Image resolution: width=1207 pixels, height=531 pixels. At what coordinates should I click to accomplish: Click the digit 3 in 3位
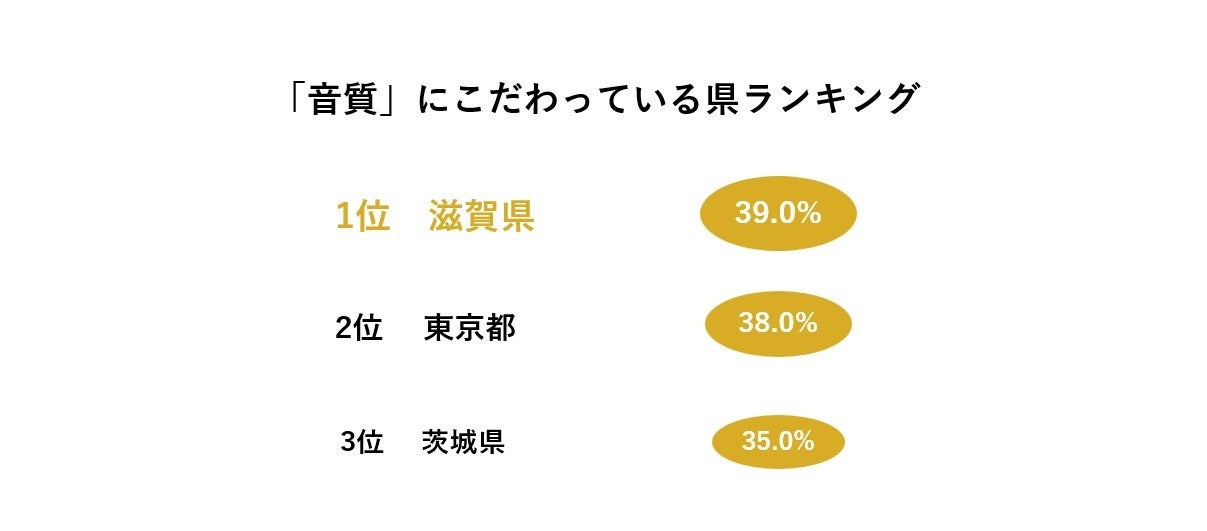[x=348, y=442]
